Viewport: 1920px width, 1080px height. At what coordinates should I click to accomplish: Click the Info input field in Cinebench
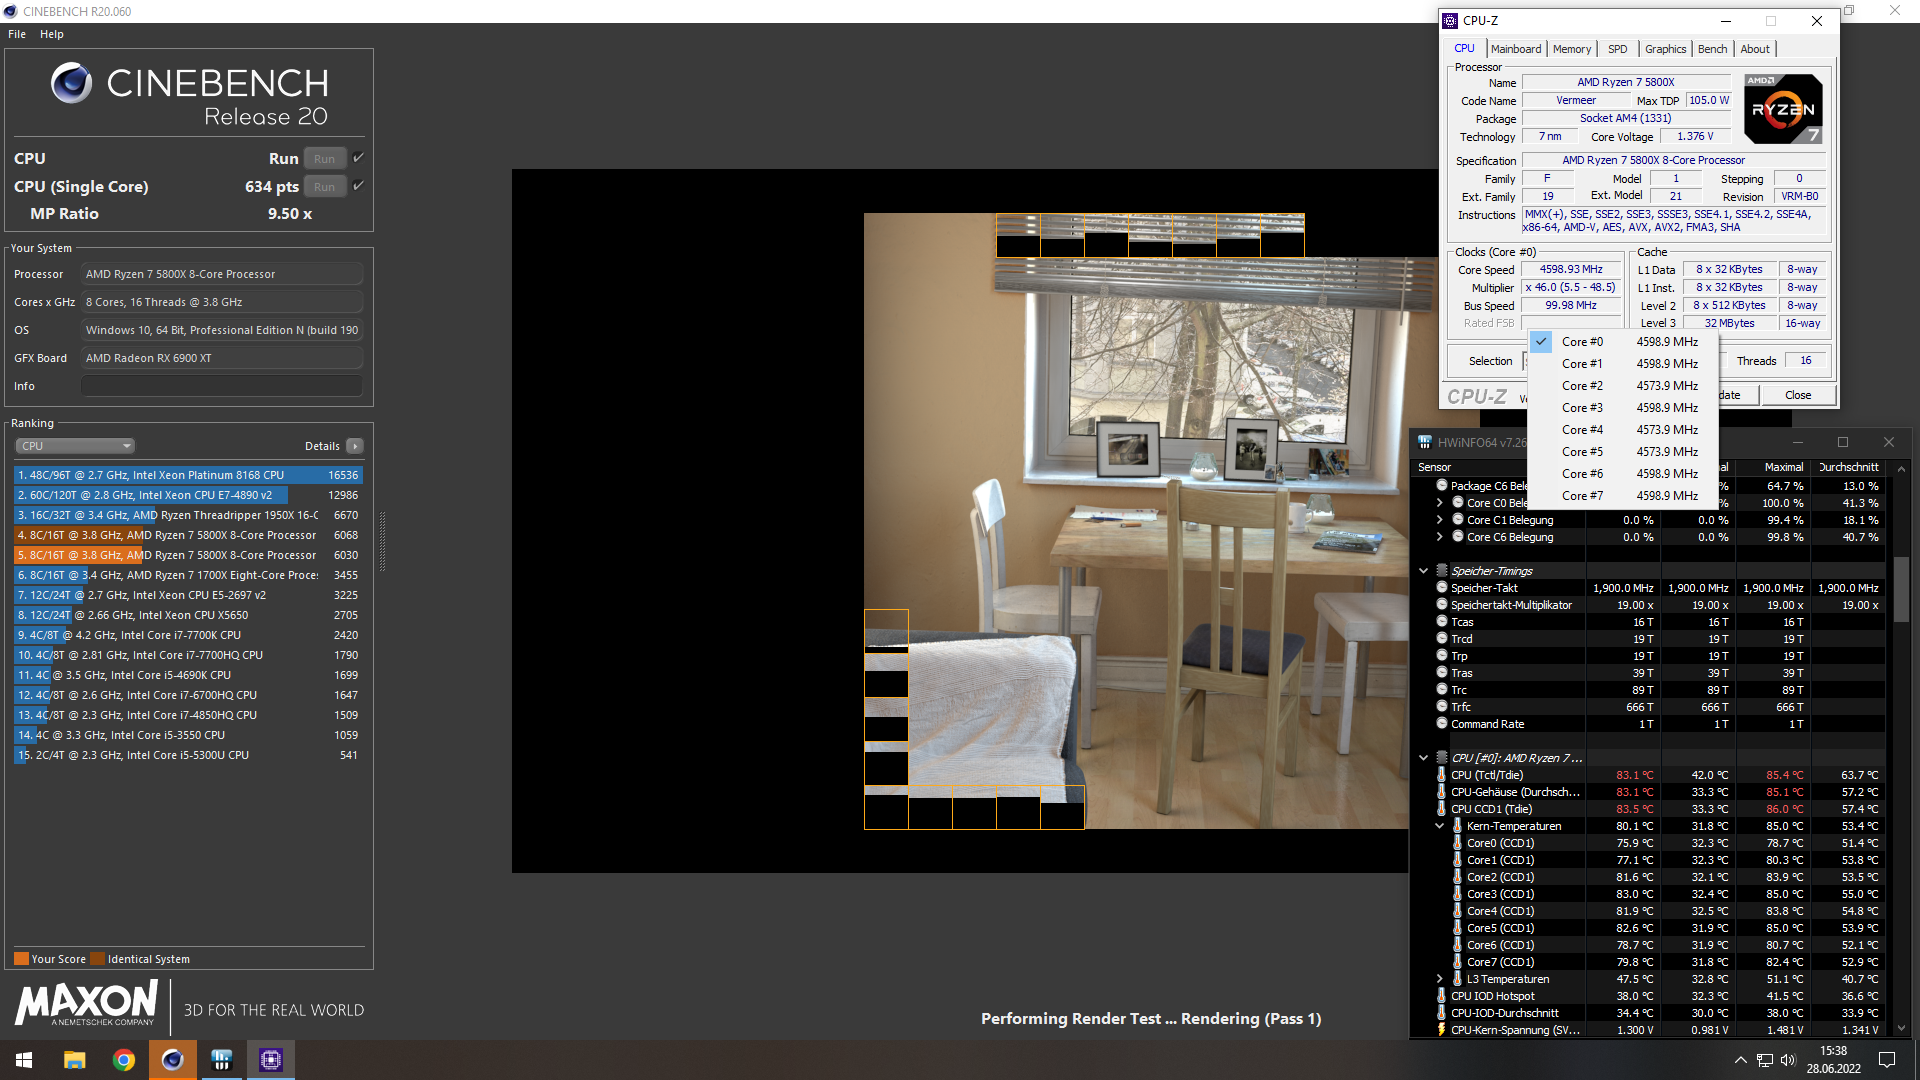pos(222,386)
